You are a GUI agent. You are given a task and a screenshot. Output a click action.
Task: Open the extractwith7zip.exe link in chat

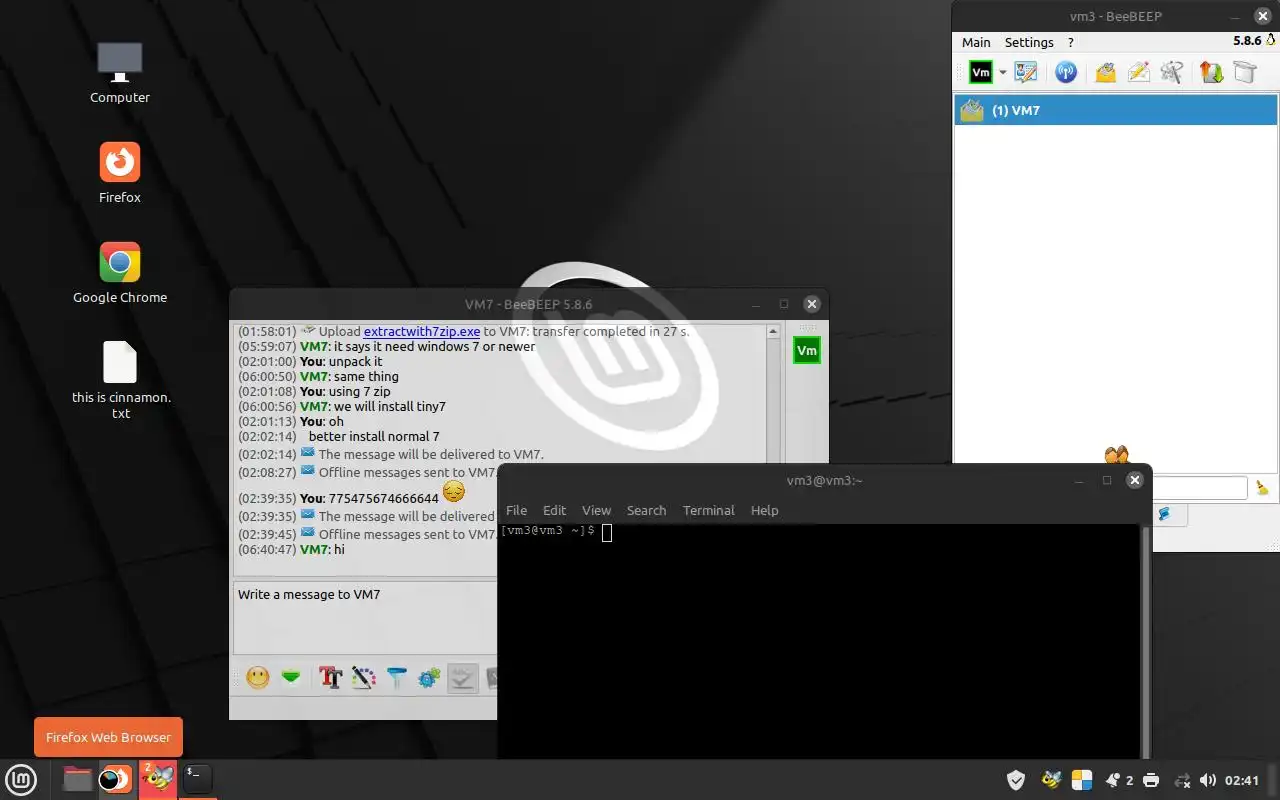(422, 331)
